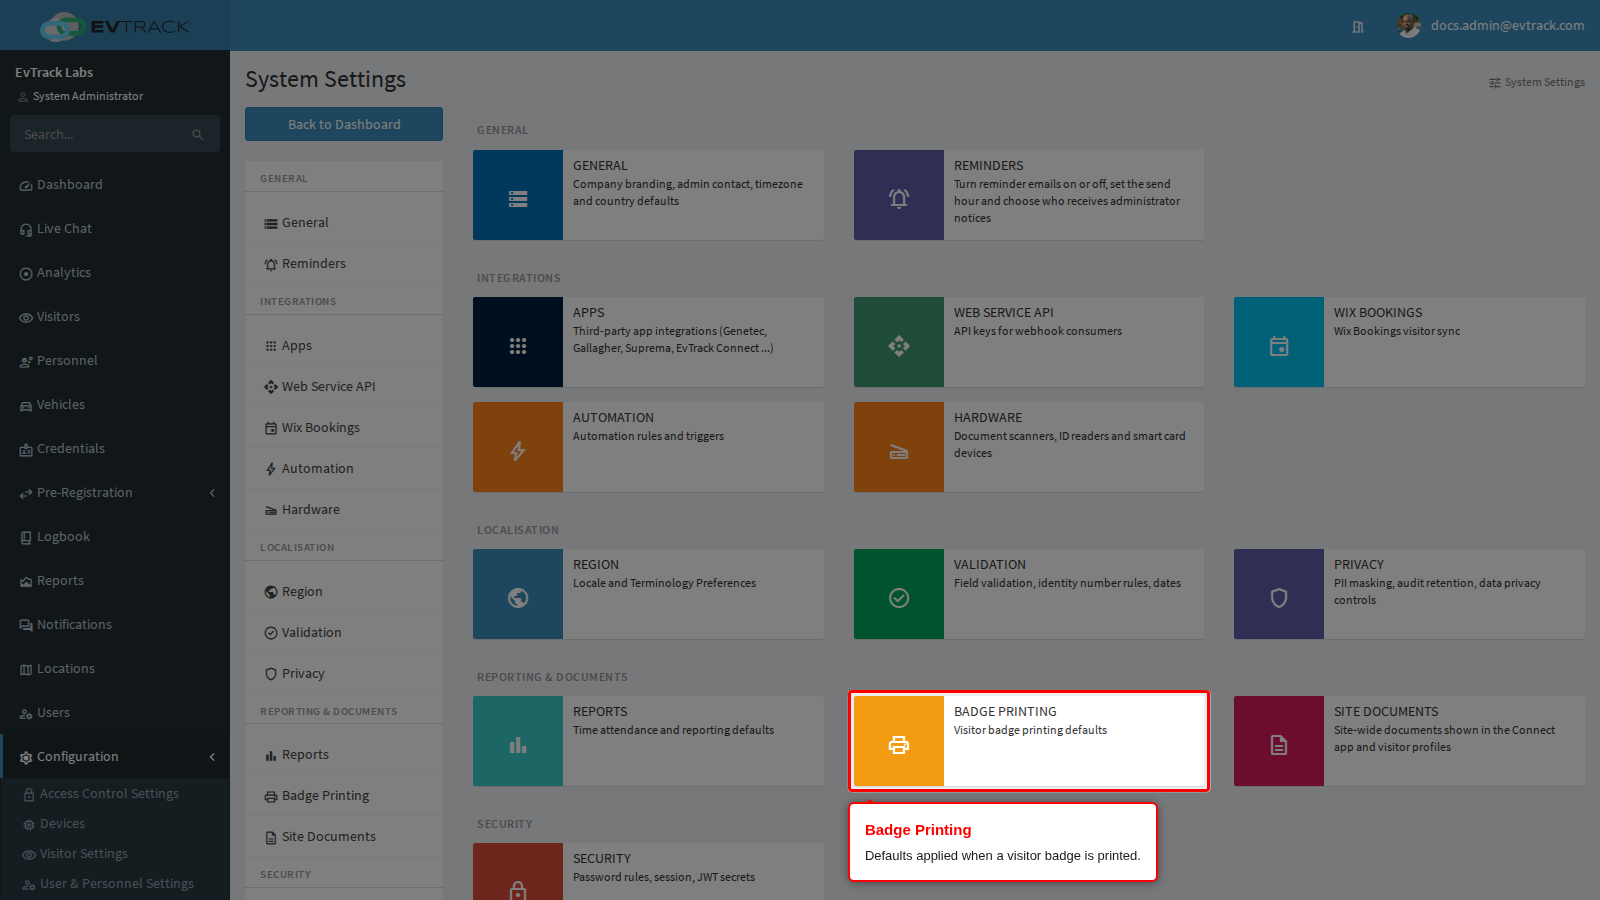Open Logbook in the sidebar
Screen dimensions: 1600x900
pos(115,537)
